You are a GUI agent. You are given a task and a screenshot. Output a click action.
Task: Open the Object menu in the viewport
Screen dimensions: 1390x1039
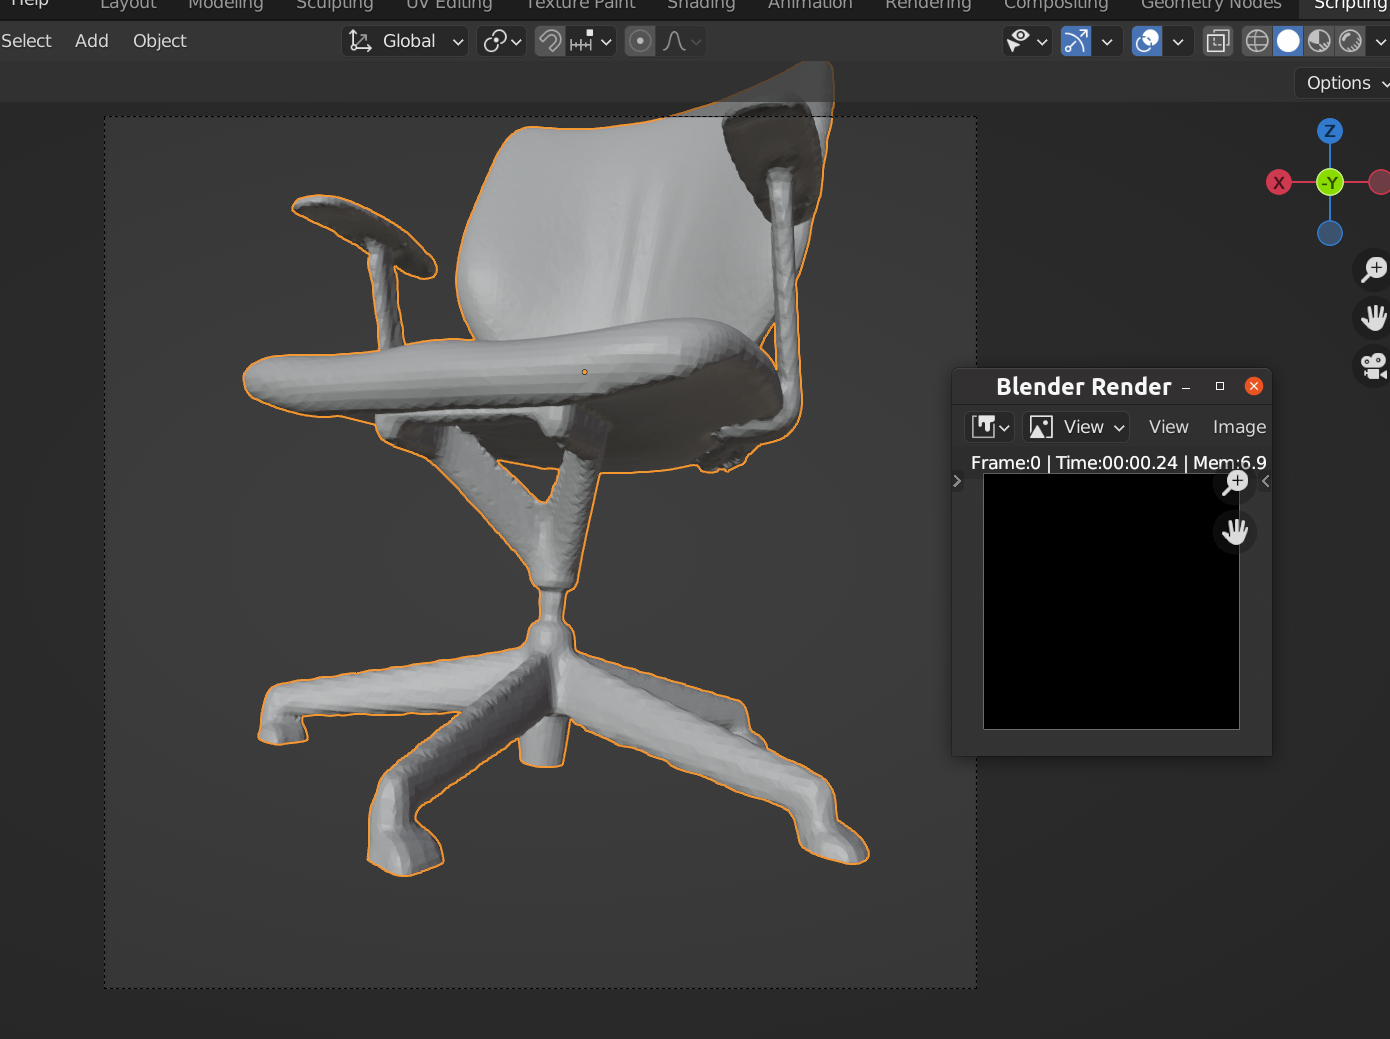click(x=159, y=41)
